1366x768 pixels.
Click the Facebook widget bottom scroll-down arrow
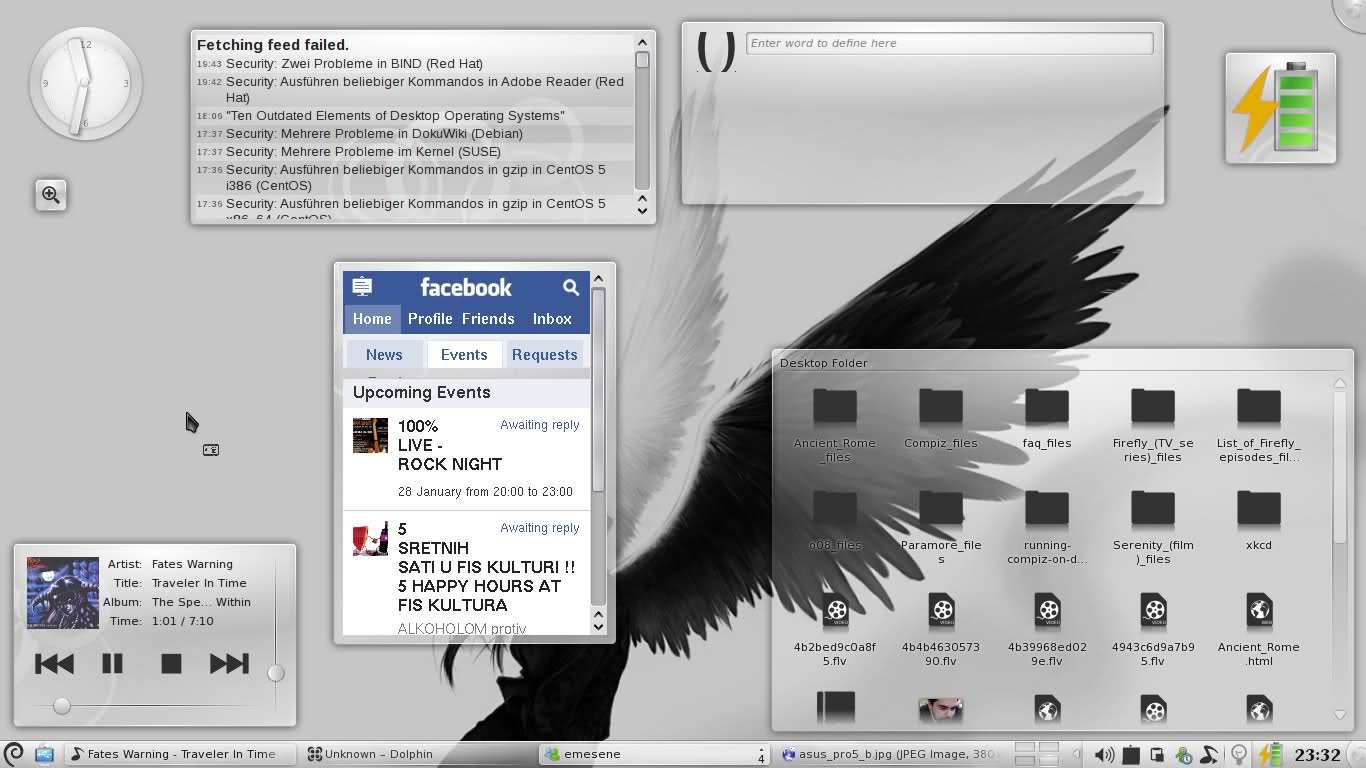[598, 627]
